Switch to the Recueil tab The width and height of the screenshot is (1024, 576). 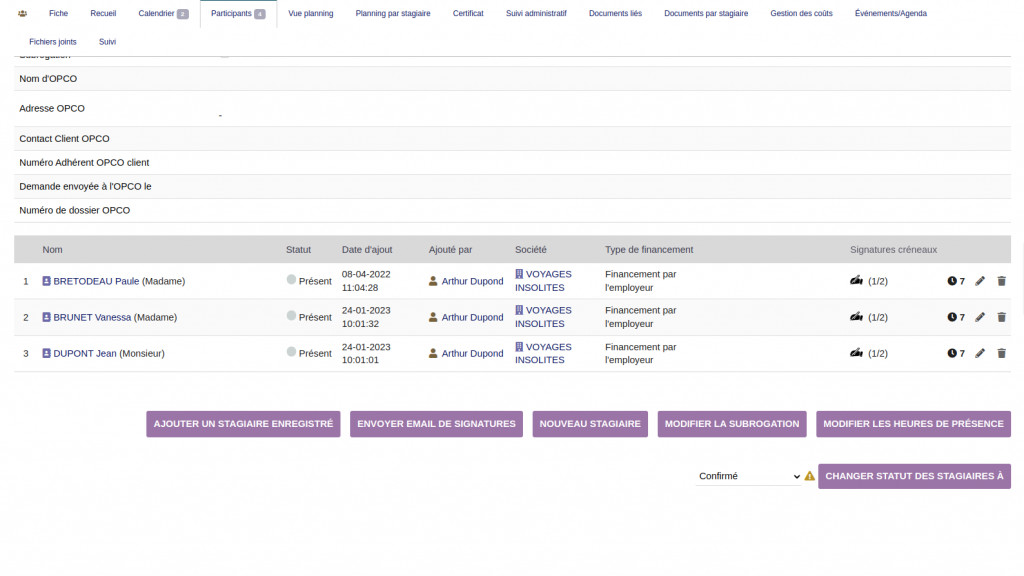pos(103,13)
